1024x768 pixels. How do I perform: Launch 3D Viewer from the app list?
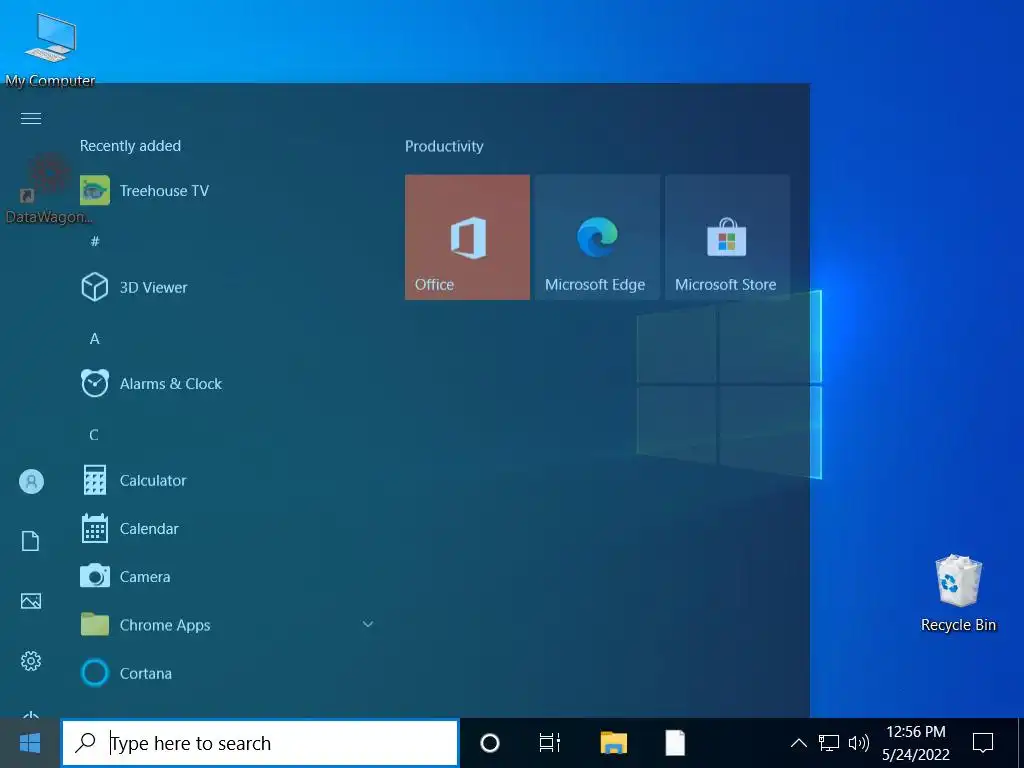pyautogui.click(x=226, y=287)
